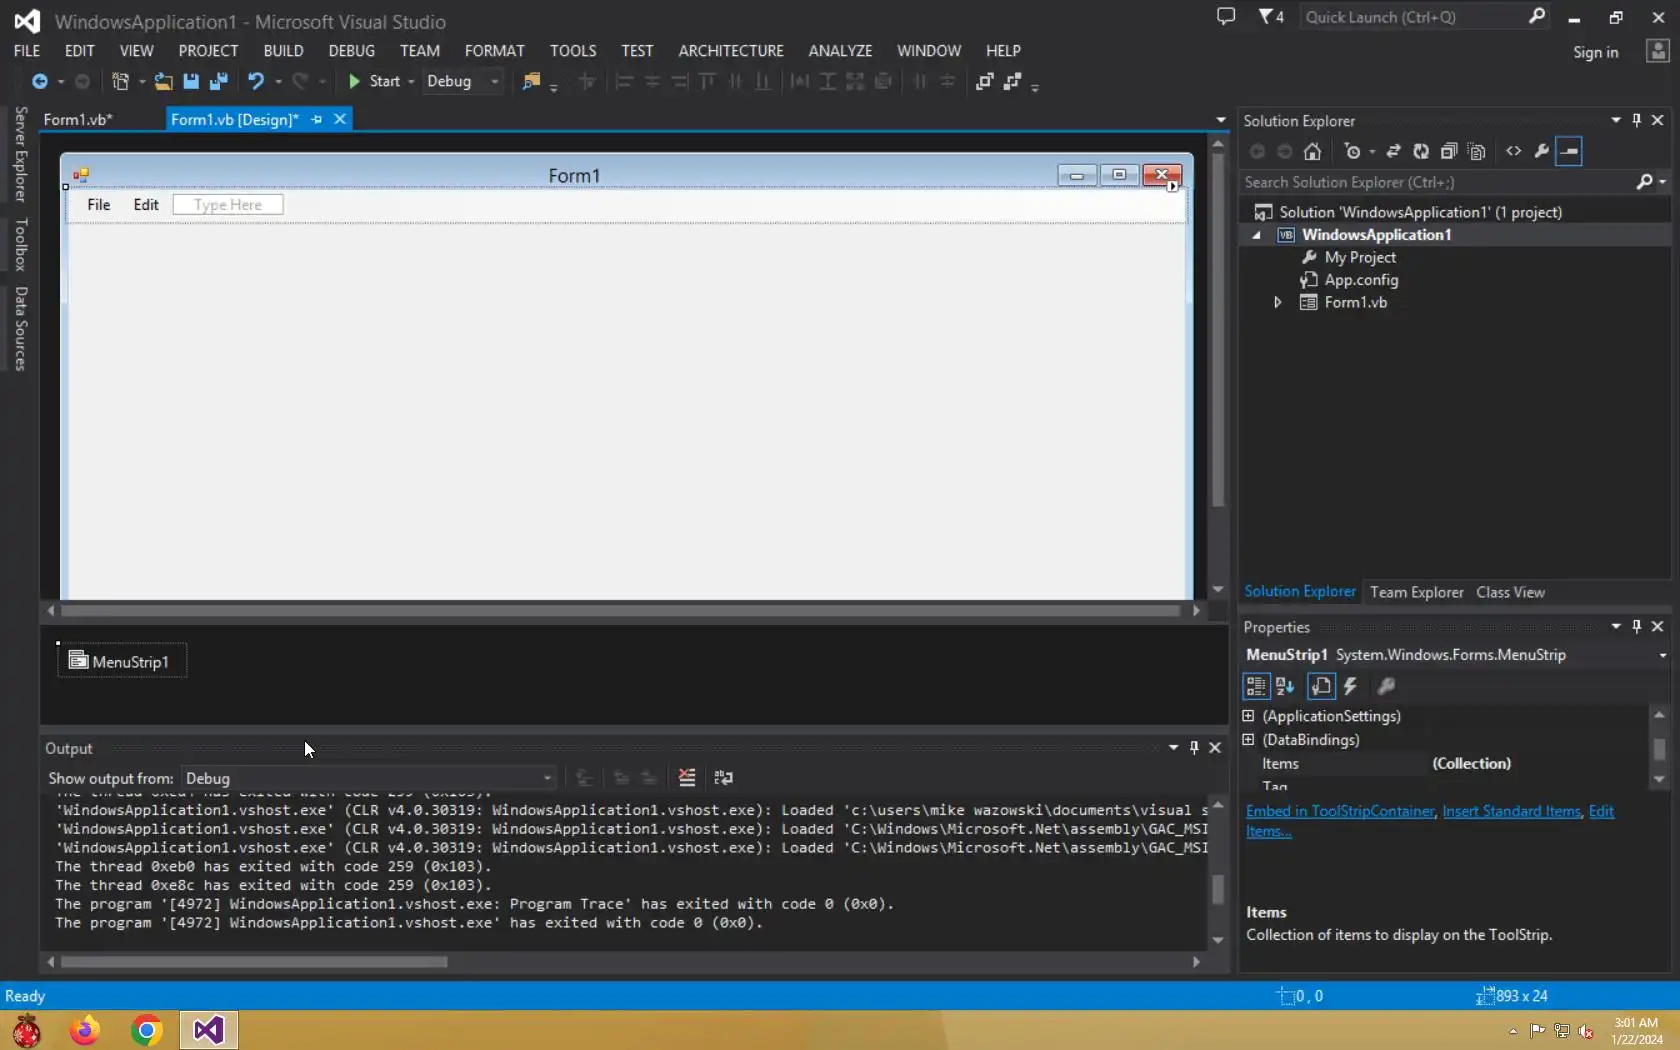Screen dimensions: 1680x1050
Task: Expand the Form1.vb node in Solution Explorer
Action: pyautogui.click(x=1277, y=303)
